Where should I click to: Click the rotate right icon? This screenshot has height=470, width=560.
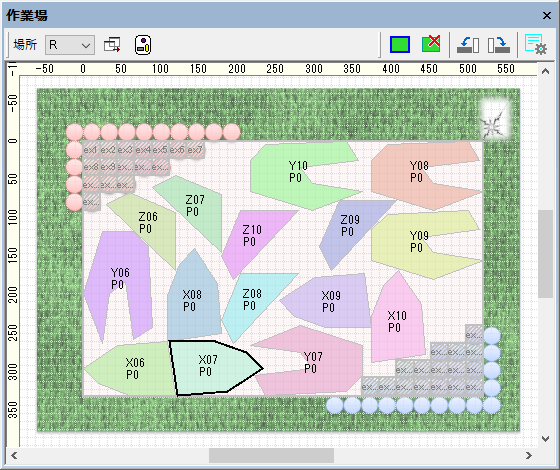point(499,45)
